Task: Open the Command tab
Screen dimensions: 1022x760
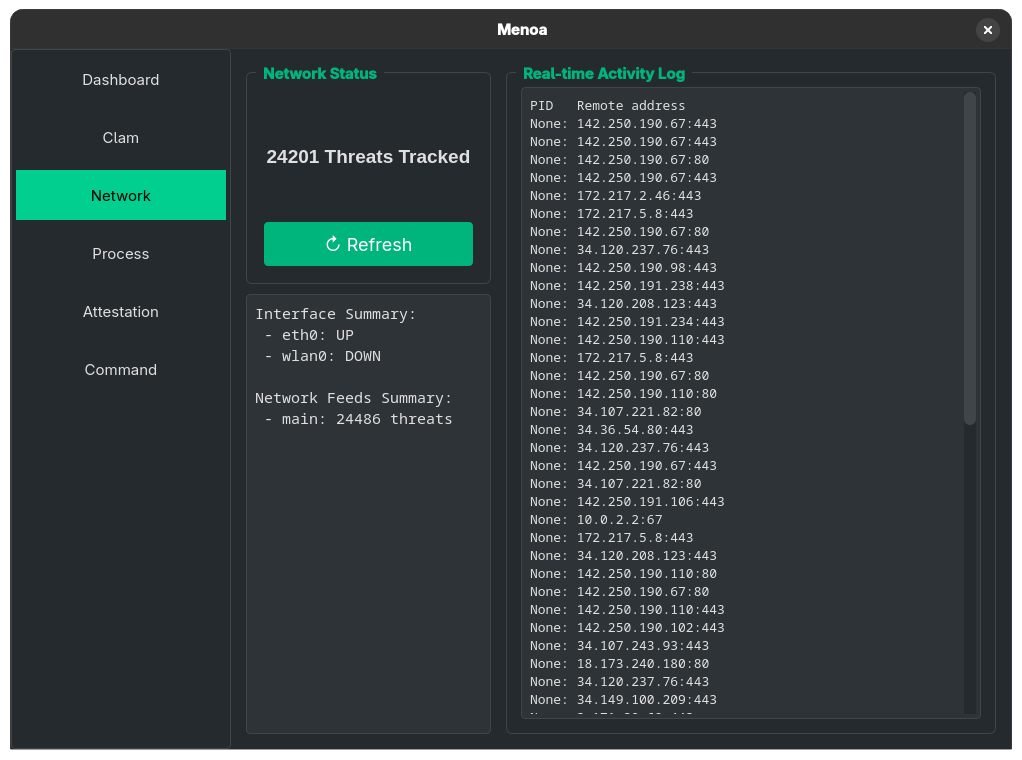Action: click(121, 370)
